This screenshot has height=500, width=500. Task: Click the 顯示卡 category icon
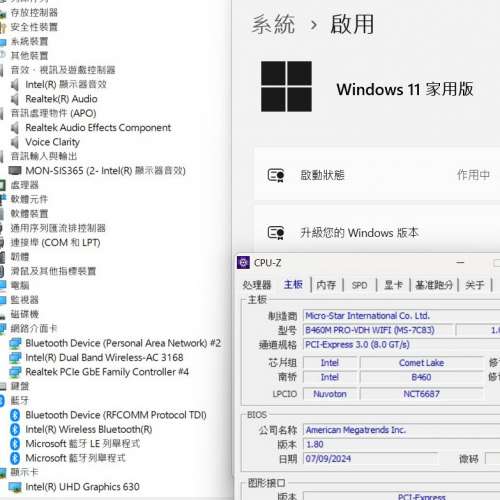(3, 472)
